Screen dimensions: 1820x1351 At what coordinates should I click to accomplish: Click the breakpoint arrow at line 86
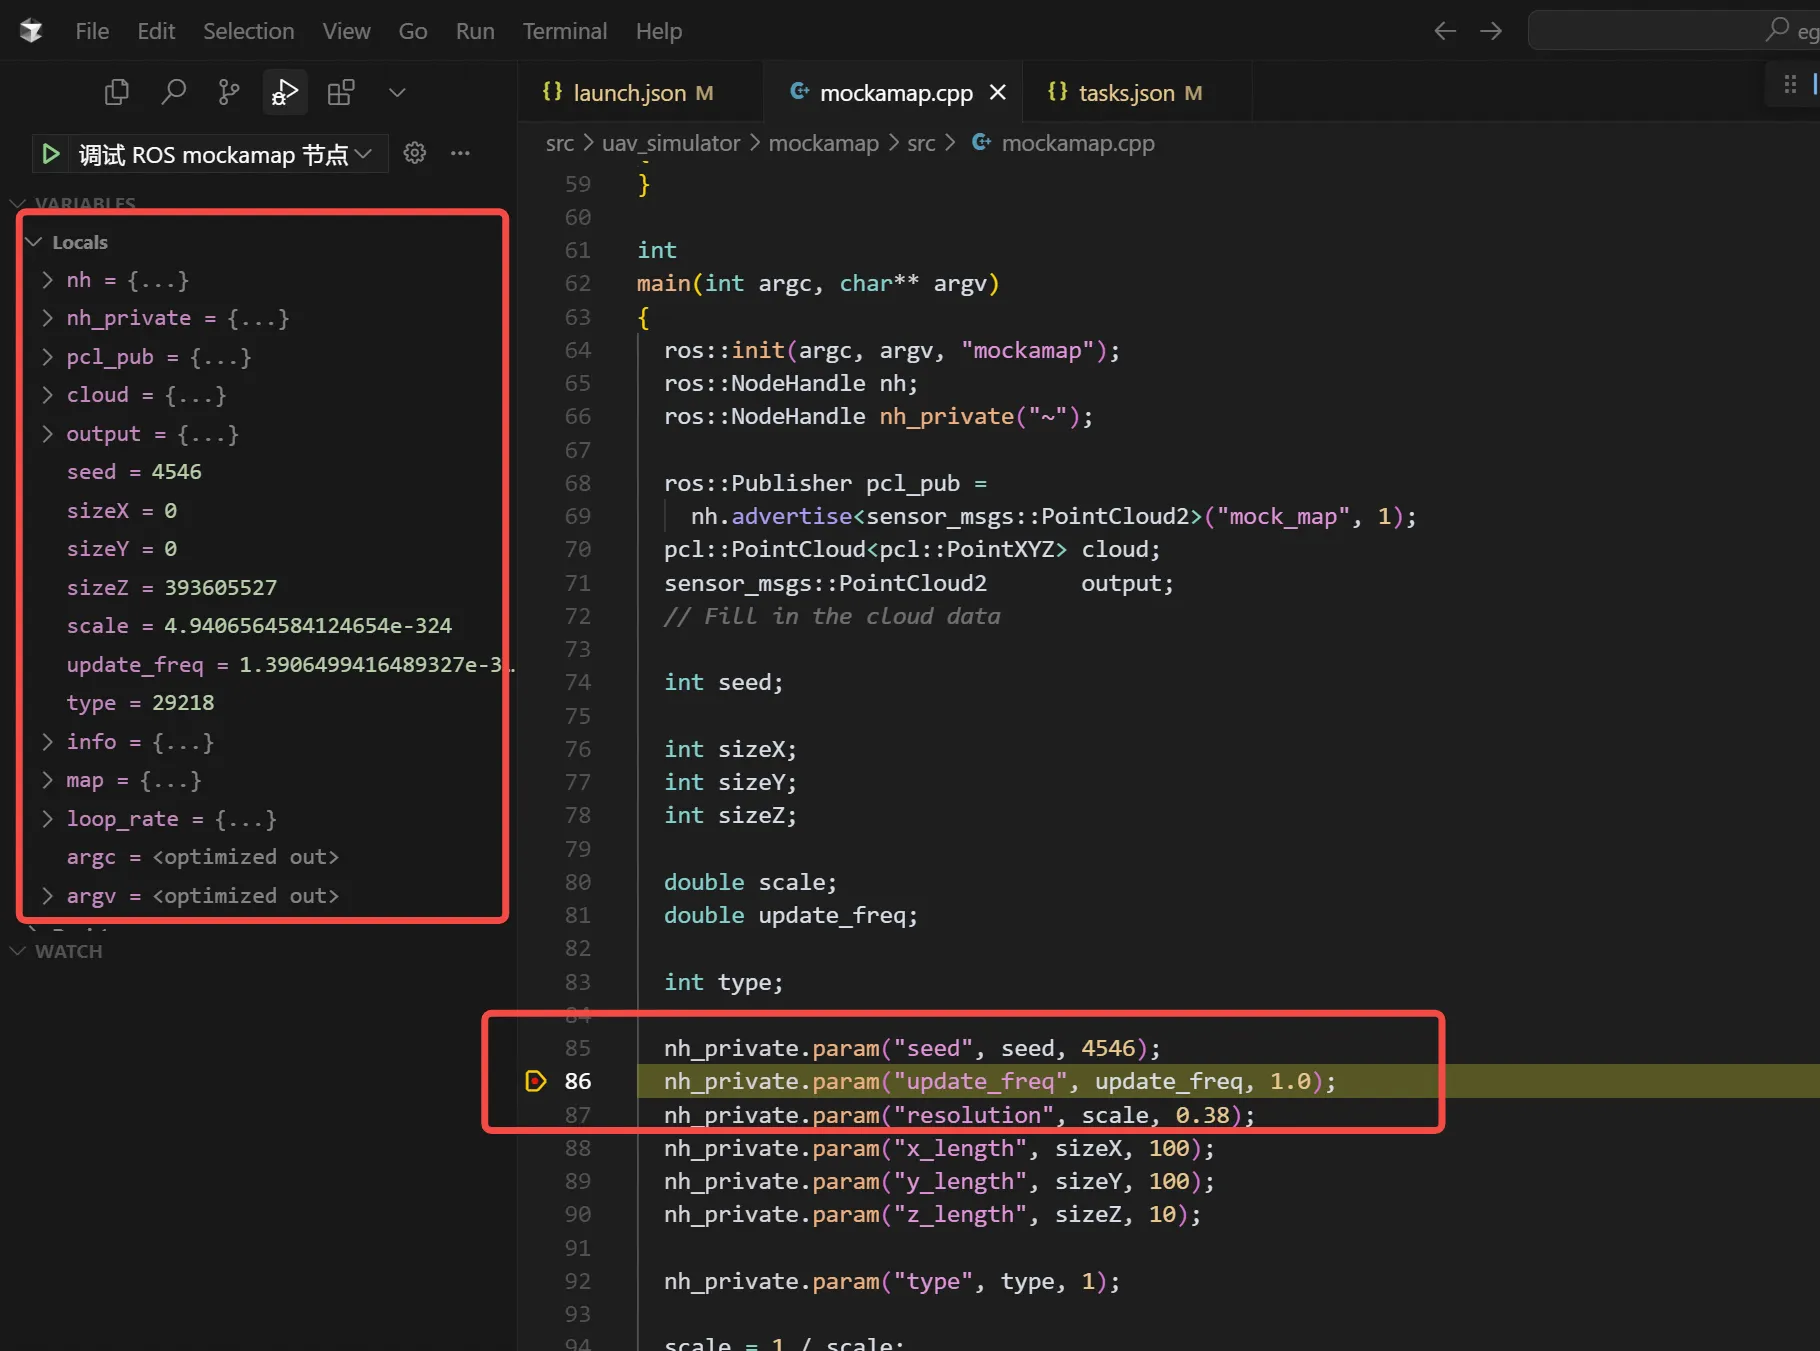tap(536, 1081)
